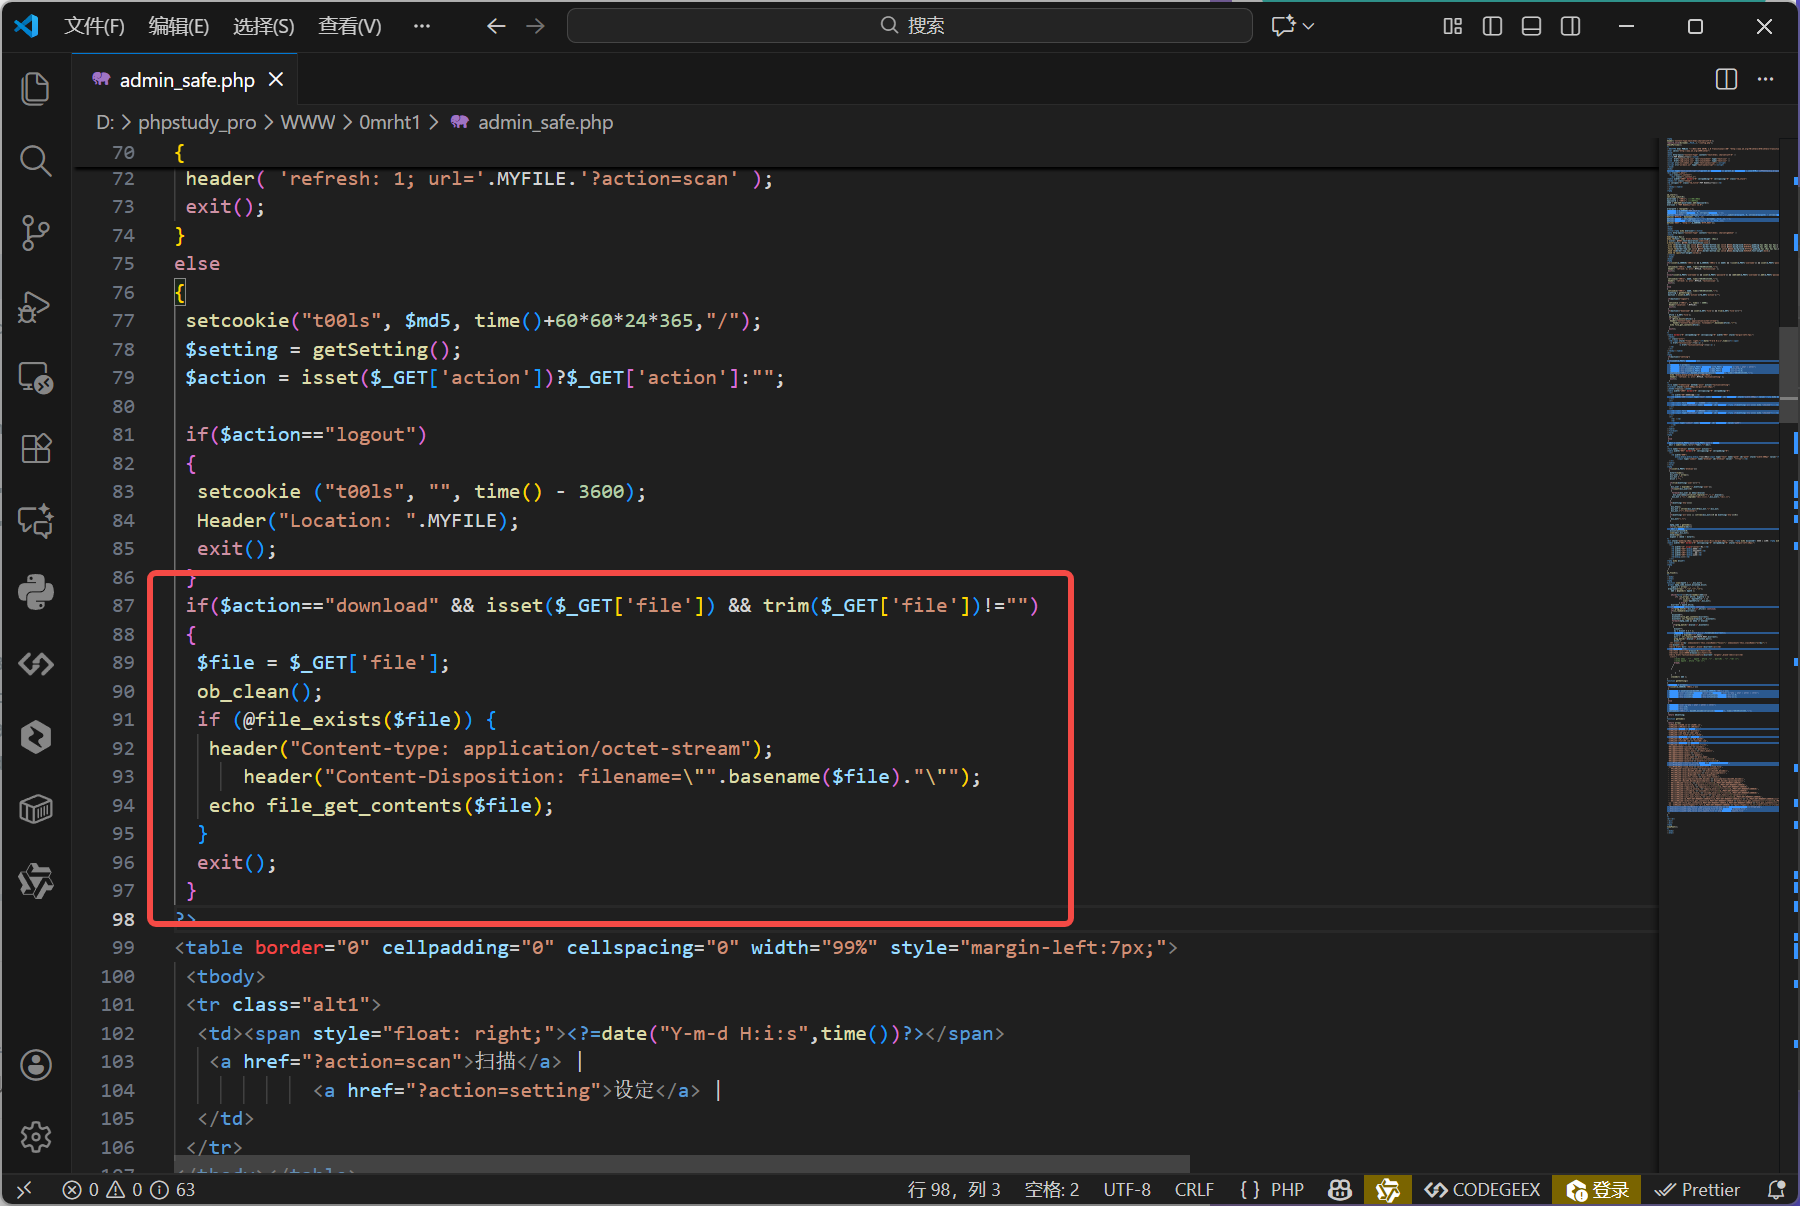
Task: Open the Search view in activity bar
Action: pyautogui.click(x=36, y=160)
